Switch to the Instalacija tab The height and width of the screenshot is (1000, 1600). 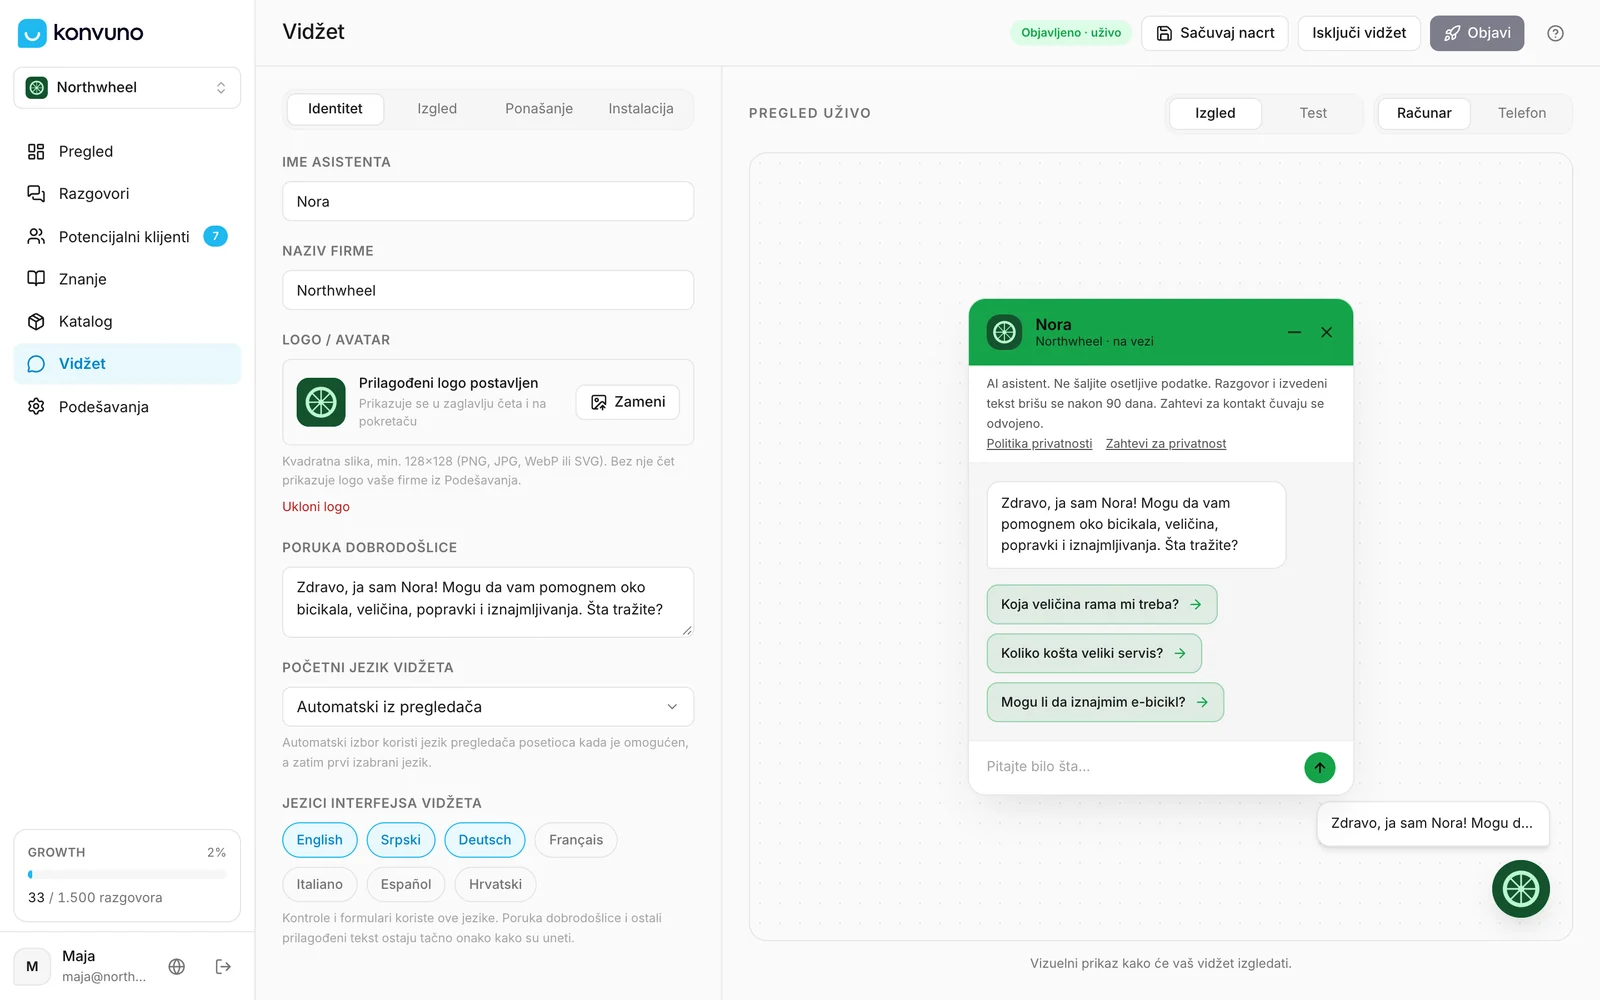[x=641, y=109]
